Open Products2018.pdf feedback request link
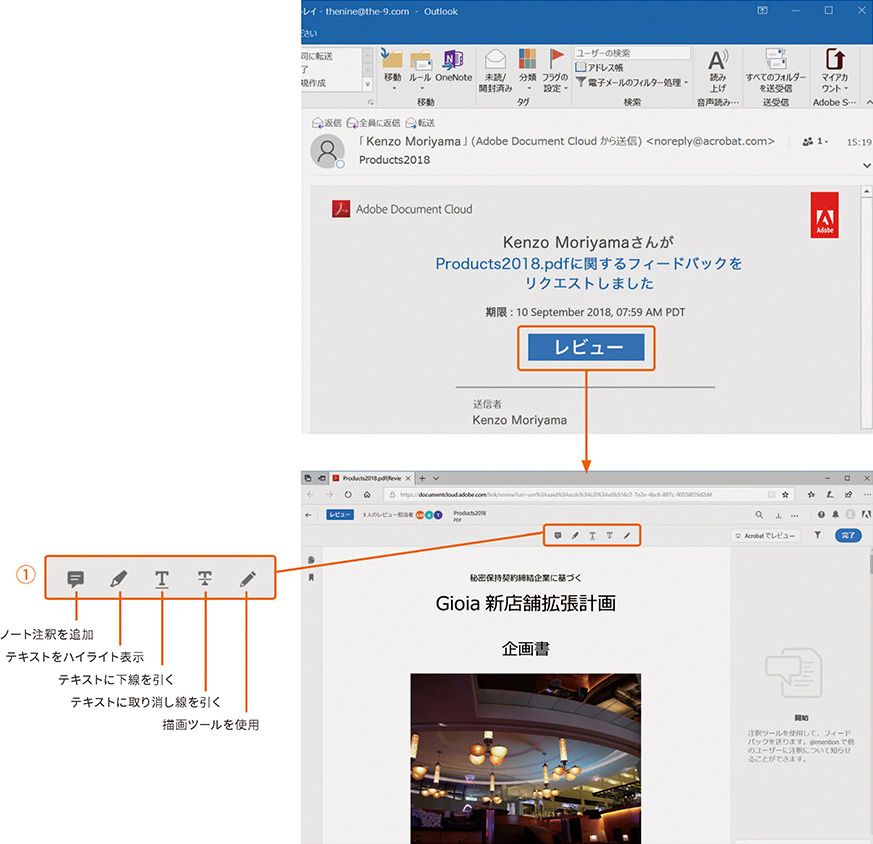 pos(588,273)
